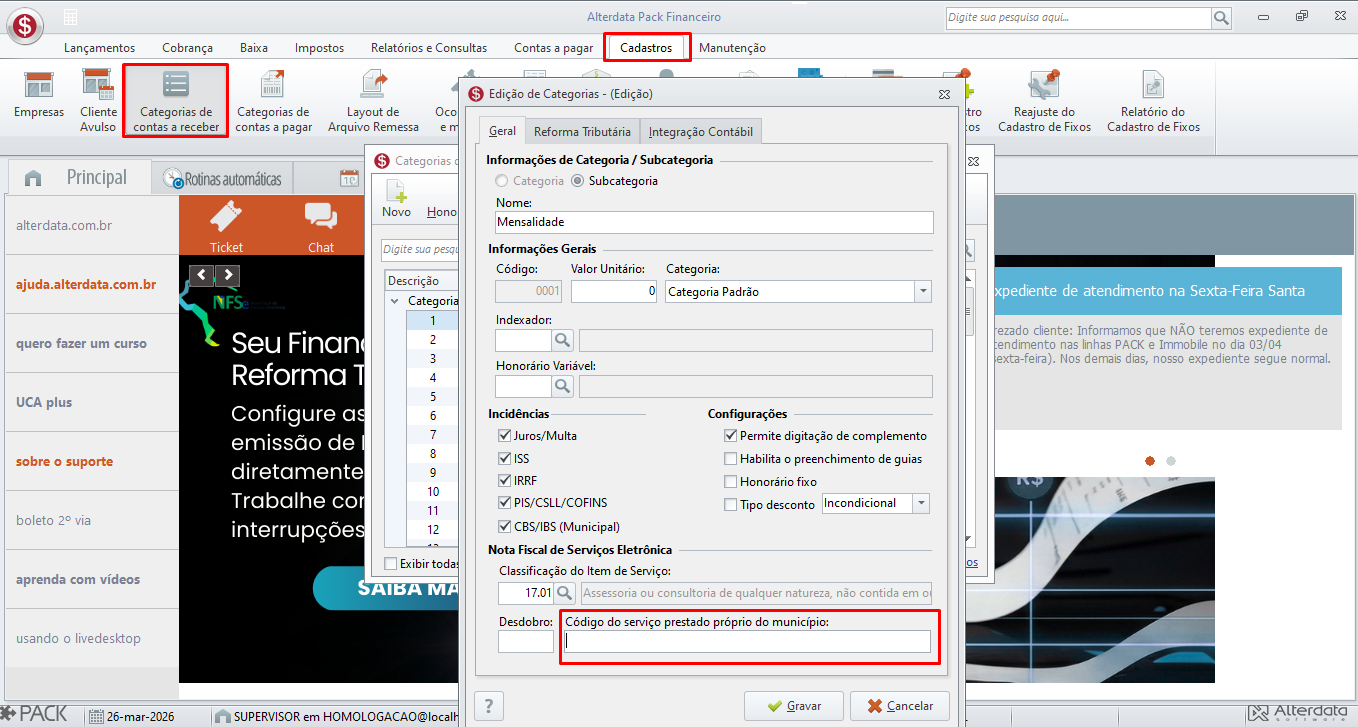This screenshot has width=1358, height=727.
Task: Click the Honorário Variável lookup magnifier
Action: [563, 386]
